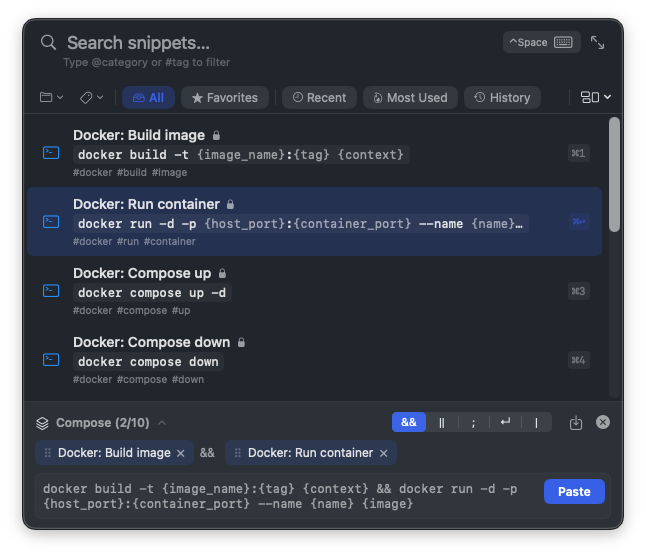Screen dimensions: 646x556
Task: Clear compose with the circled X button
Action: click(x=603, y=422)
